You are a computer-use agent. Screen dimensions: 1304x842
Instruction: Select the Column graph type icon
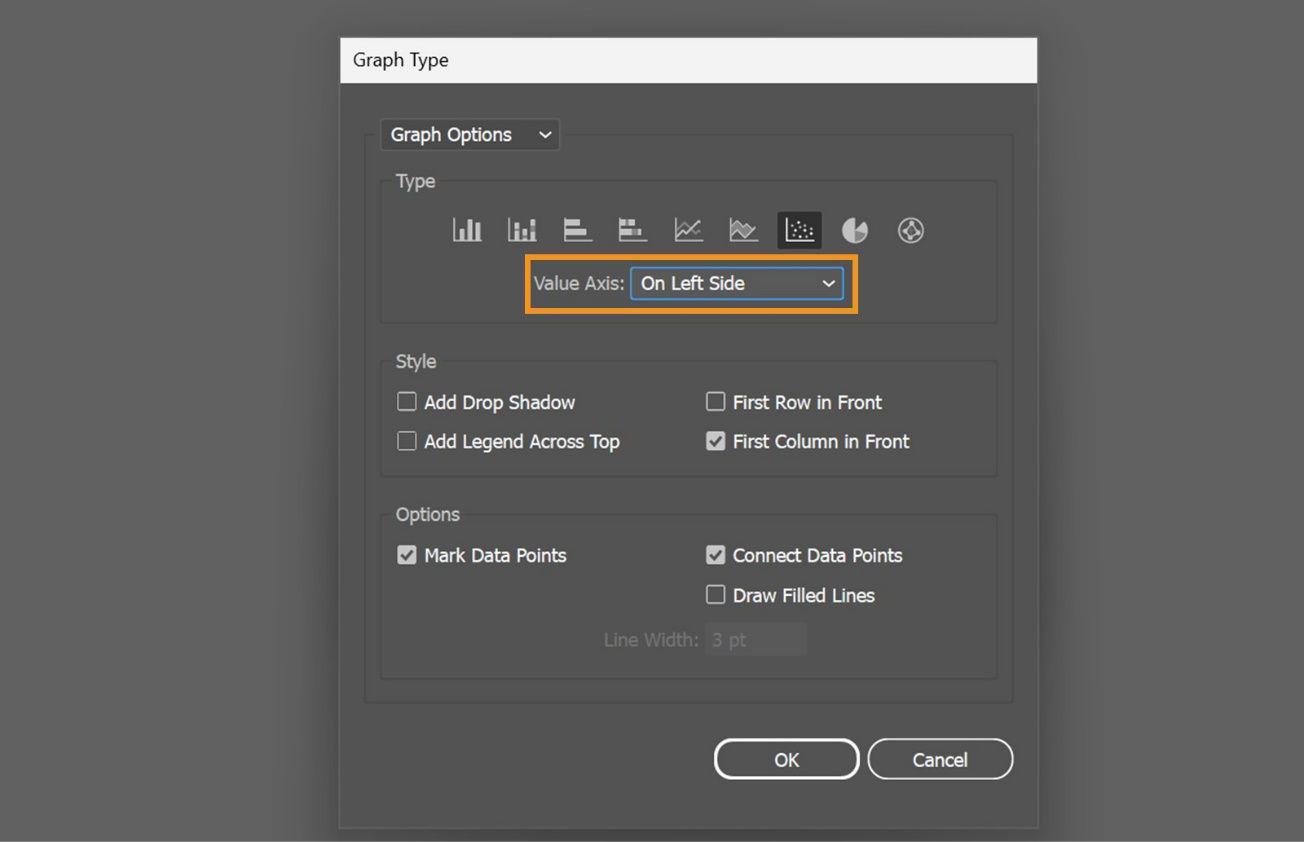point(467,229)
